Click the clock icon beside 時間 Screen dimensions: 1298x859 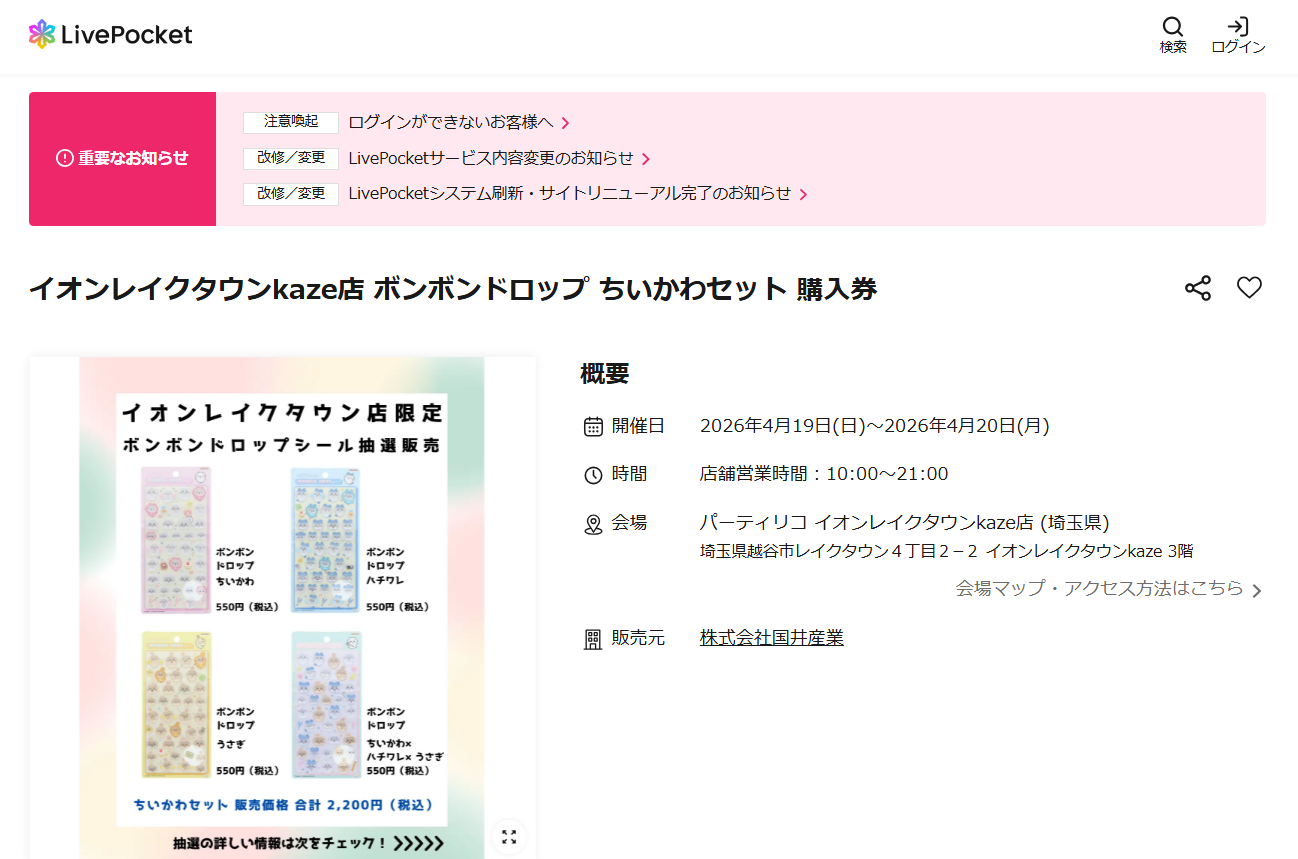[x=592, y=473]
